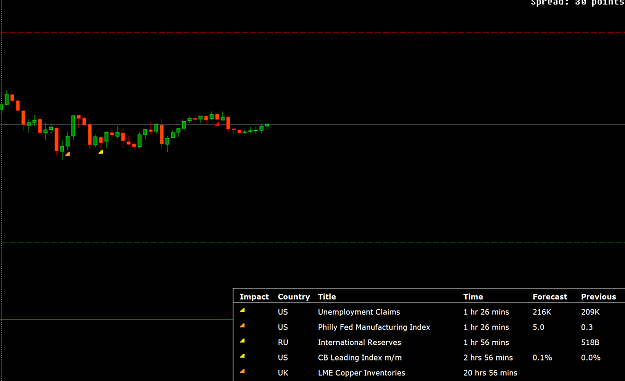Click the Forecast column header
The image size is (625, 381).
549,297
